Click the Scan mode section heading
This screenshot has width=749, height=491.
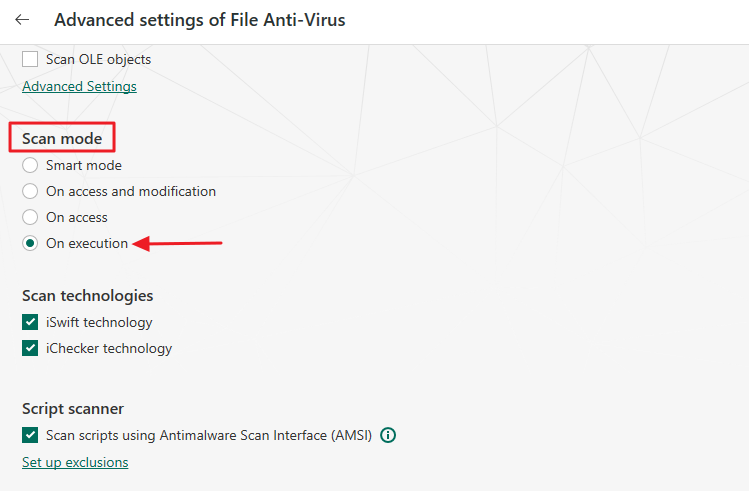click(62, 138)
